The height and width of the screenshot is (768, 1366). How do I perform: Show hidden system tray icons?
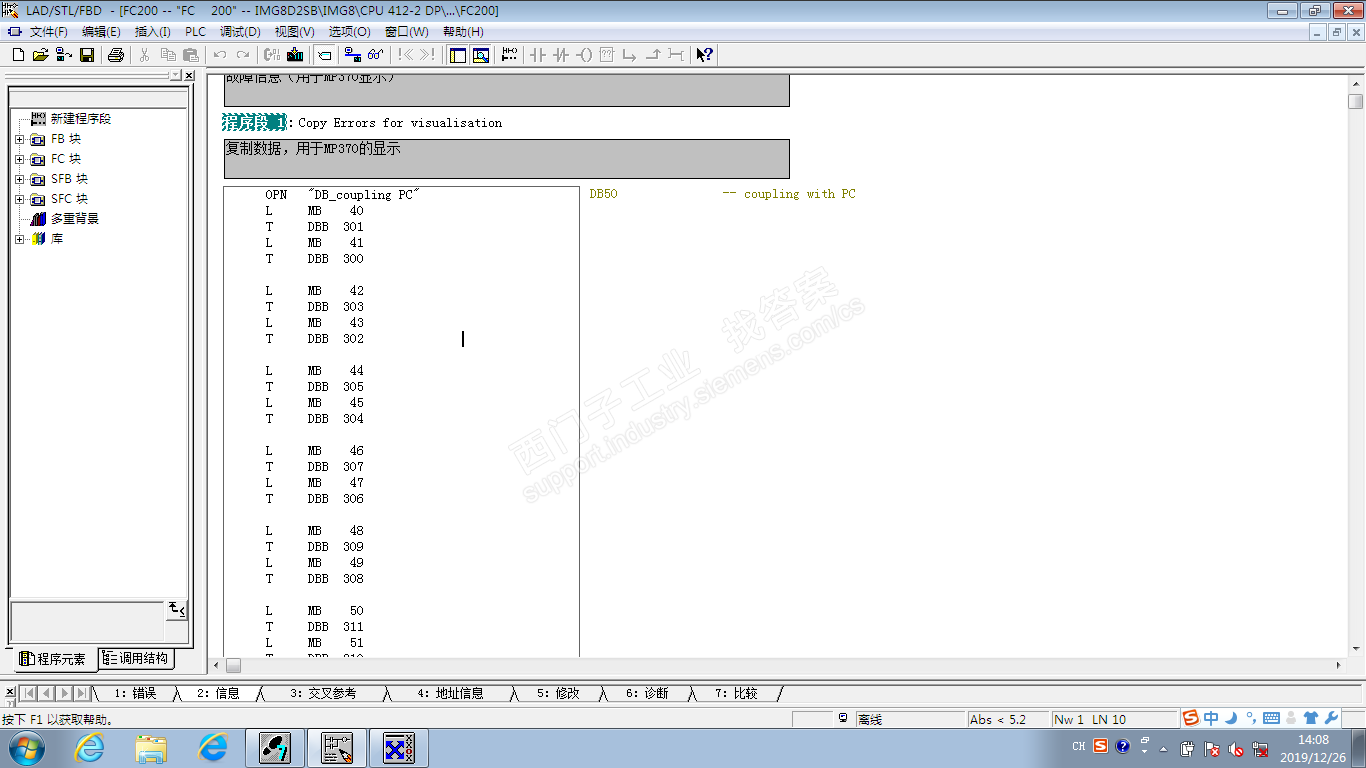pos(1163,748)
